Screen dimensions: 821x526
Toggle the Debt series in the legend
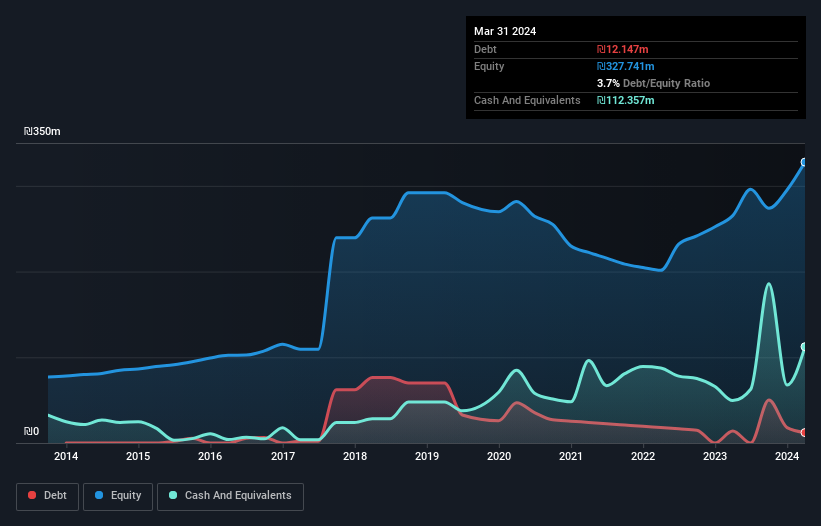pyautogui.click(x=47, y=496)
